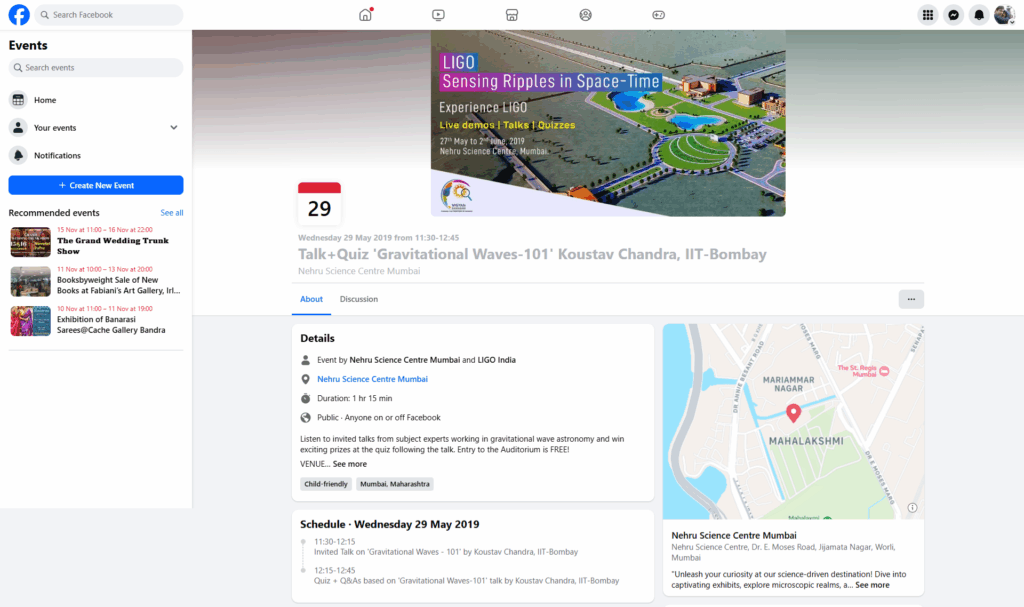Click the Facebook logo icon
Viewport: 1024px width, 607px height.
[x=19, y=15]
